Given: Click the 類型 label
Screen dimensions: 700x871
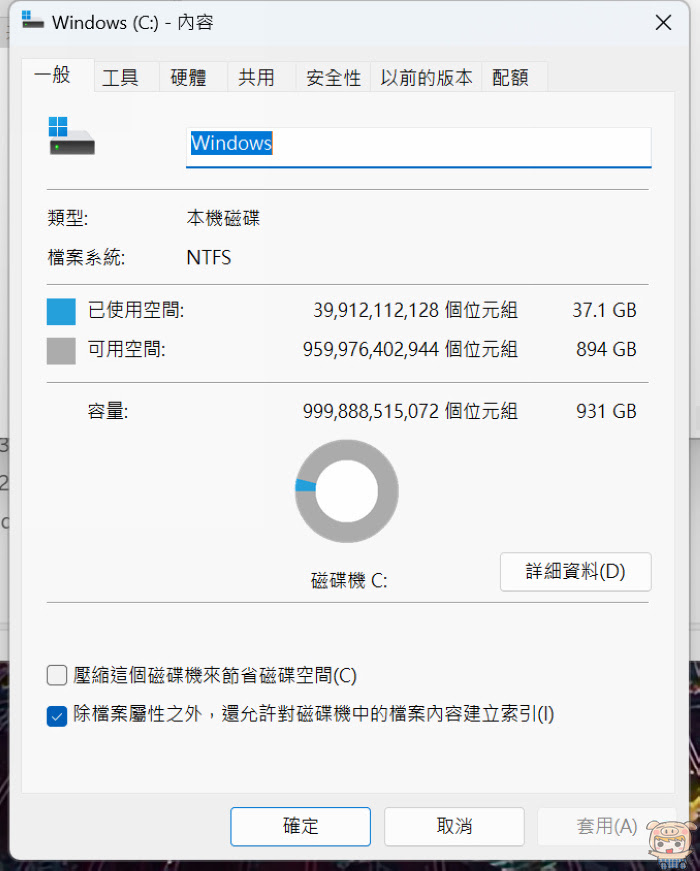Looking at the screenshot, I should pos(68,218).
